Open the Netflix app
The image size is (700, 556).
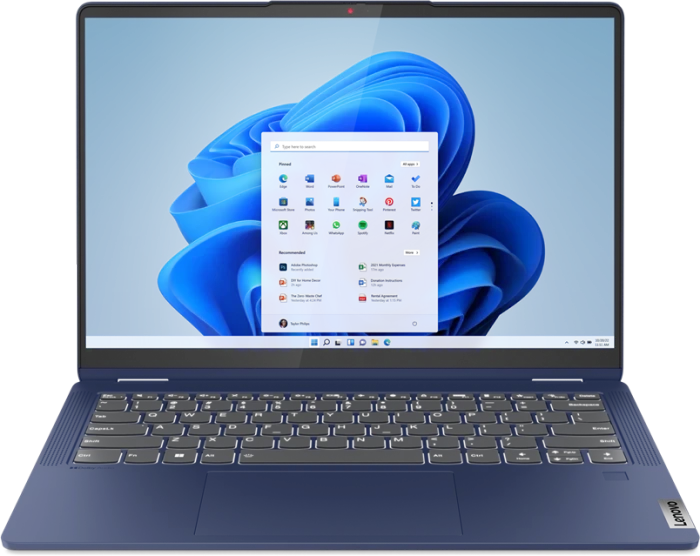point(389,225)
